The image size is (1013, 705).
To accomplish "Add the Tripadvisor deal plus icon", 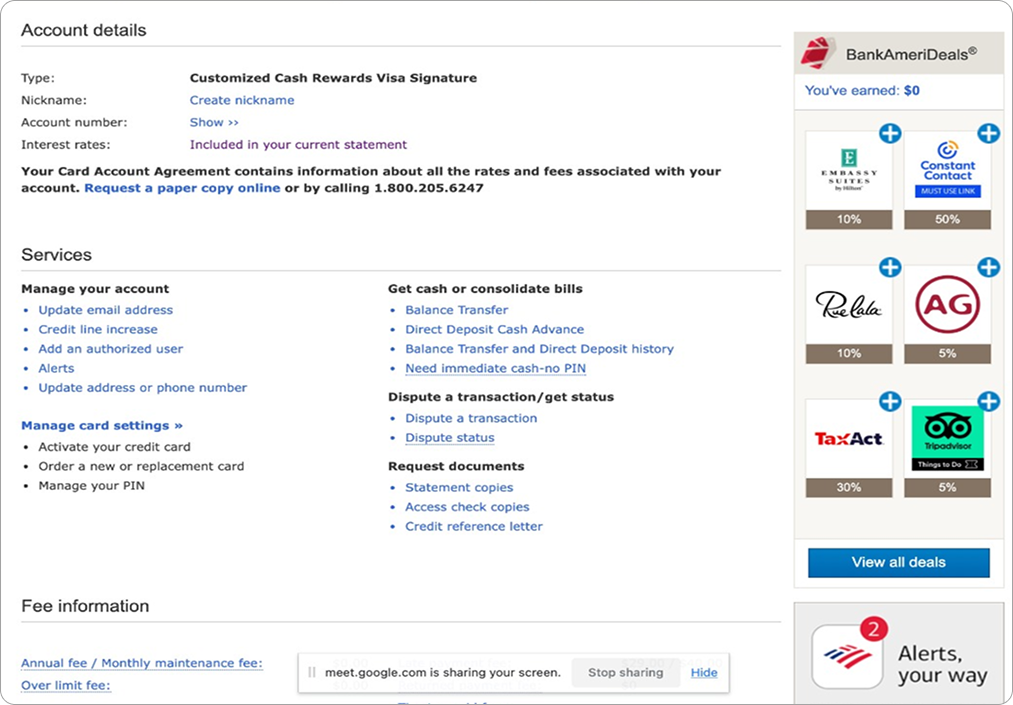I will (x=988, y=401).
